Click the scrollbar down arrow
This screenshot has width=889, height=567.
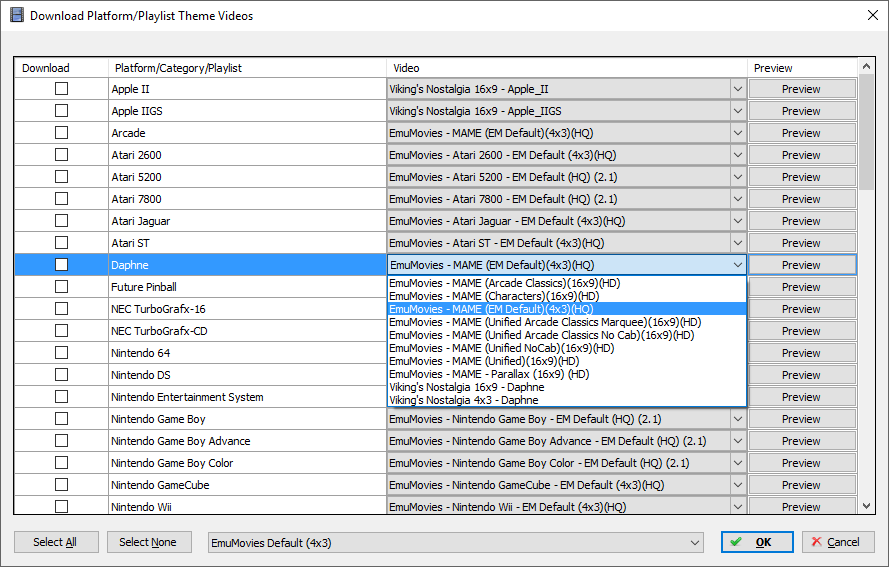(x=866, y=506)
